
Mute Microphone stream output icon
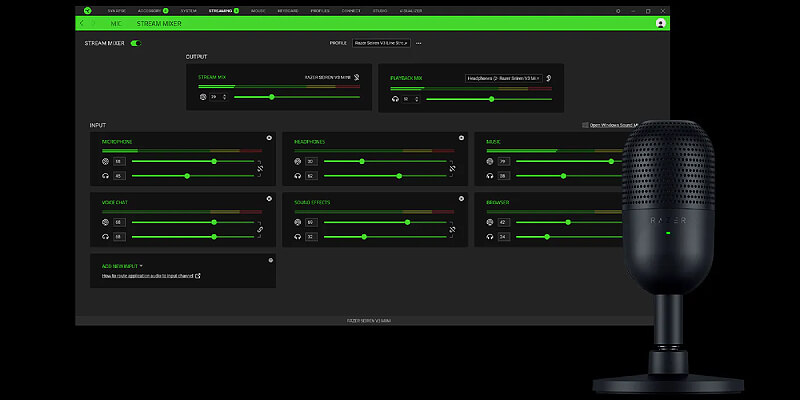point(105,161)
